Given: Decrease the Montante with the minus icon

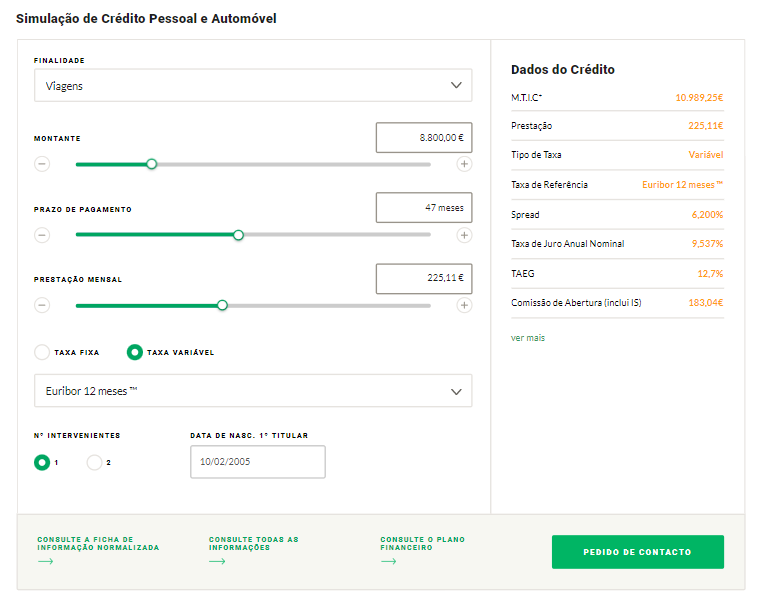Looking at the screenshot, I should point(42,164).
